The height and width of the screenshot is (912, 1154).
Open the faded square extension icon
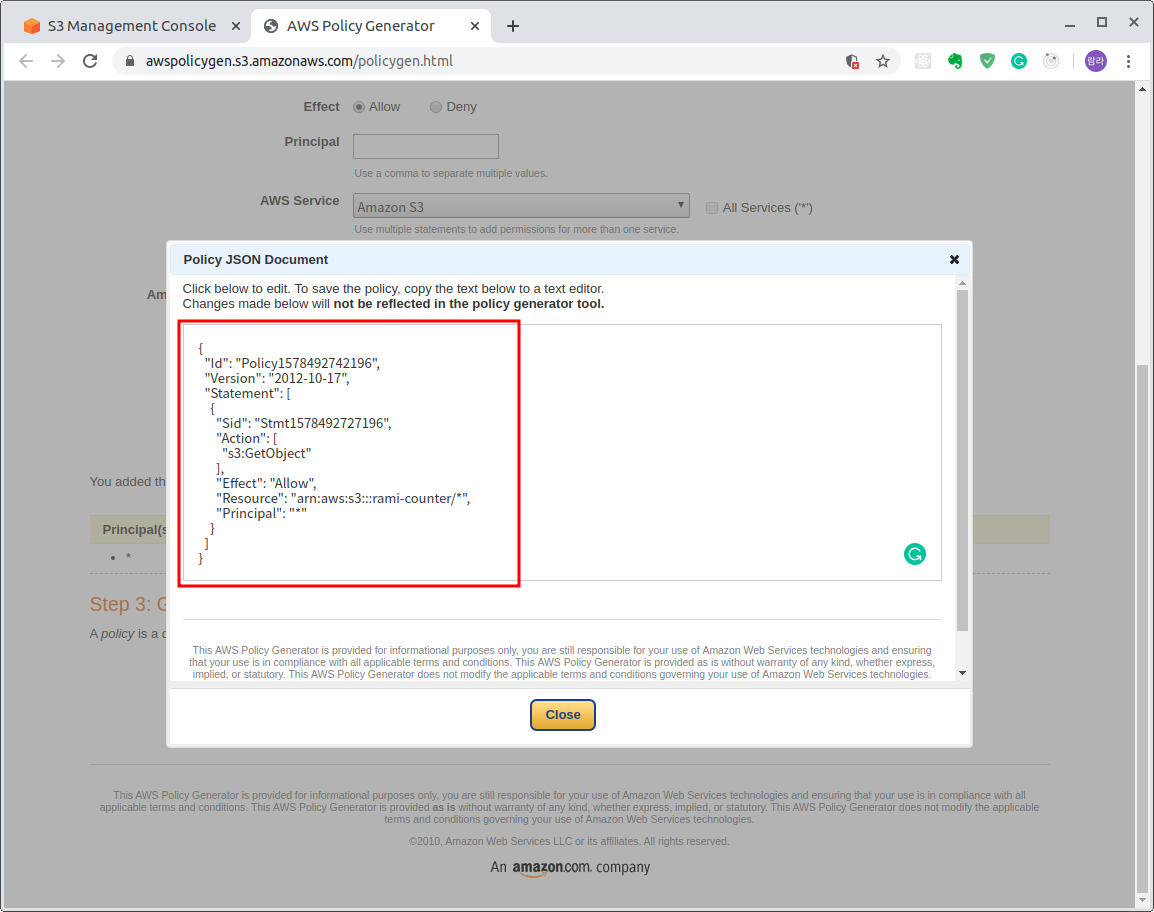click(922, 61)
